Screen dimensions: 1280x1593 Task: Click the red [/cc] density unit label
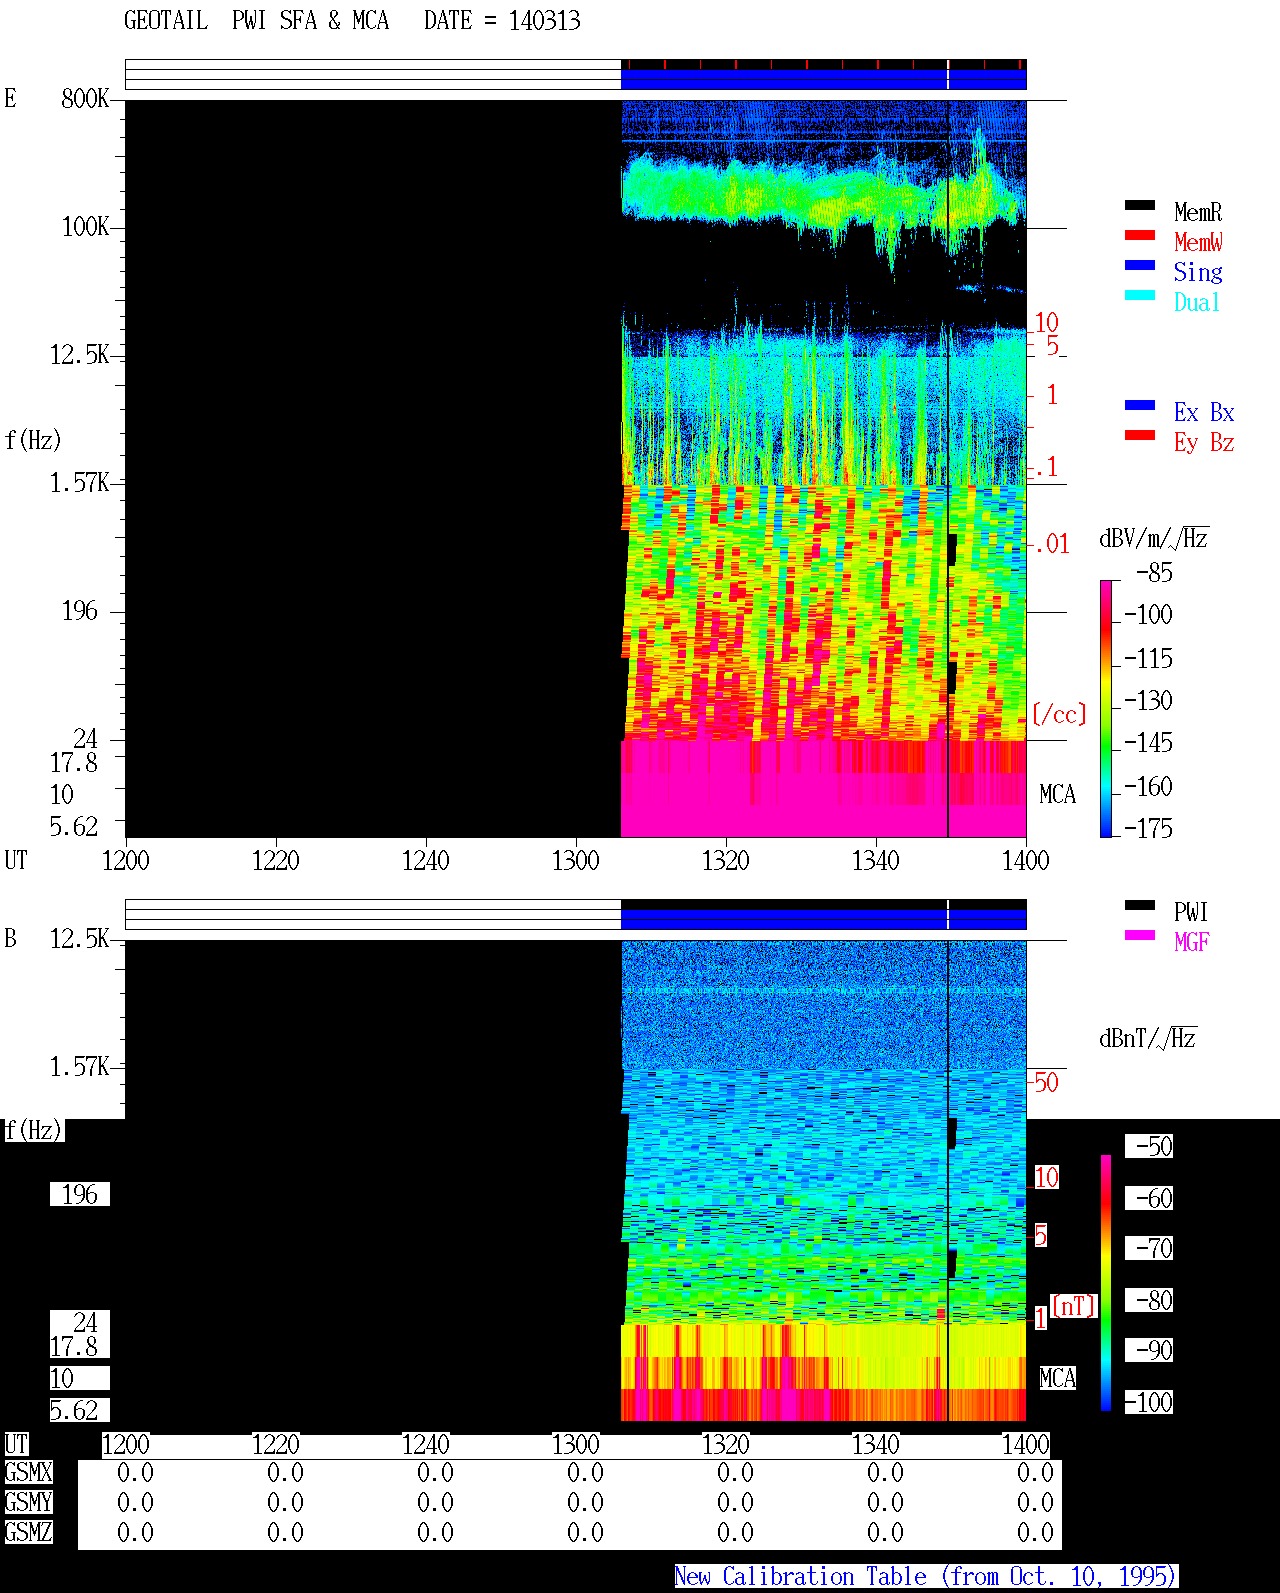coord(1059,714)
